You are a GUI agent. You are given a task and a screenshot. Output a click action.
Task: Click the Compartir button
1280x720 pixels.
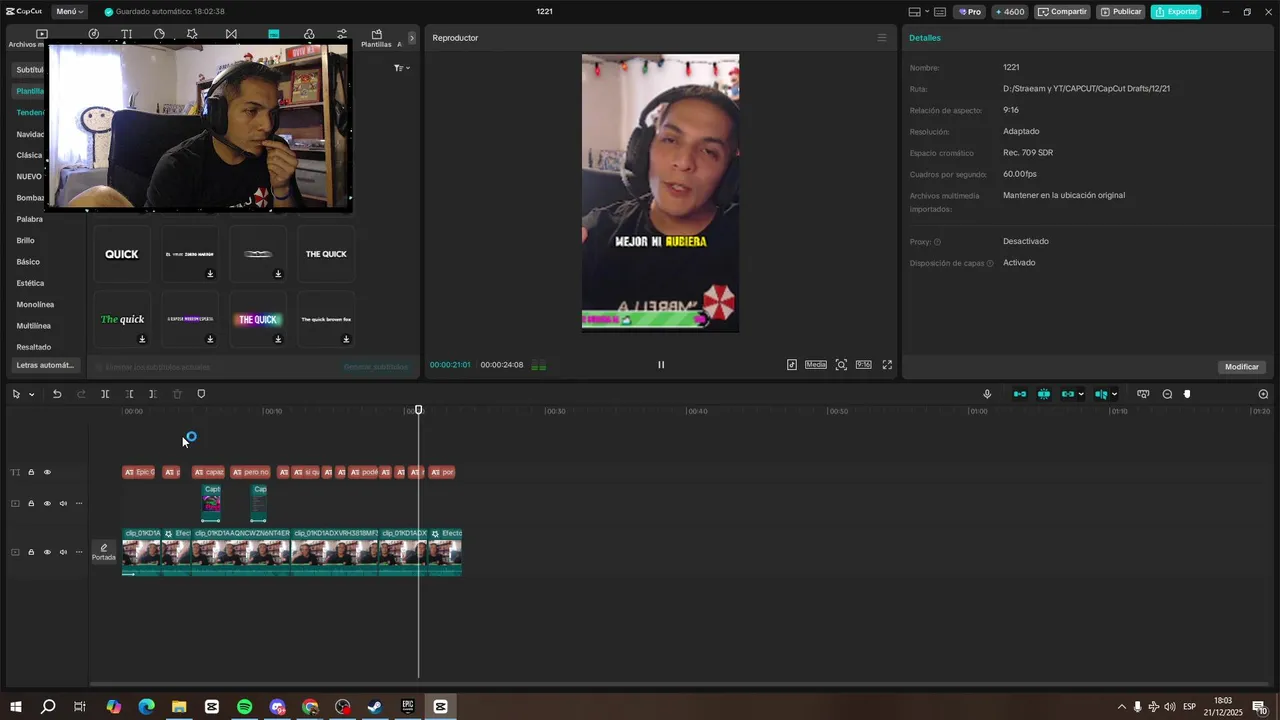pyautogui.click(x=1062, y=12)
